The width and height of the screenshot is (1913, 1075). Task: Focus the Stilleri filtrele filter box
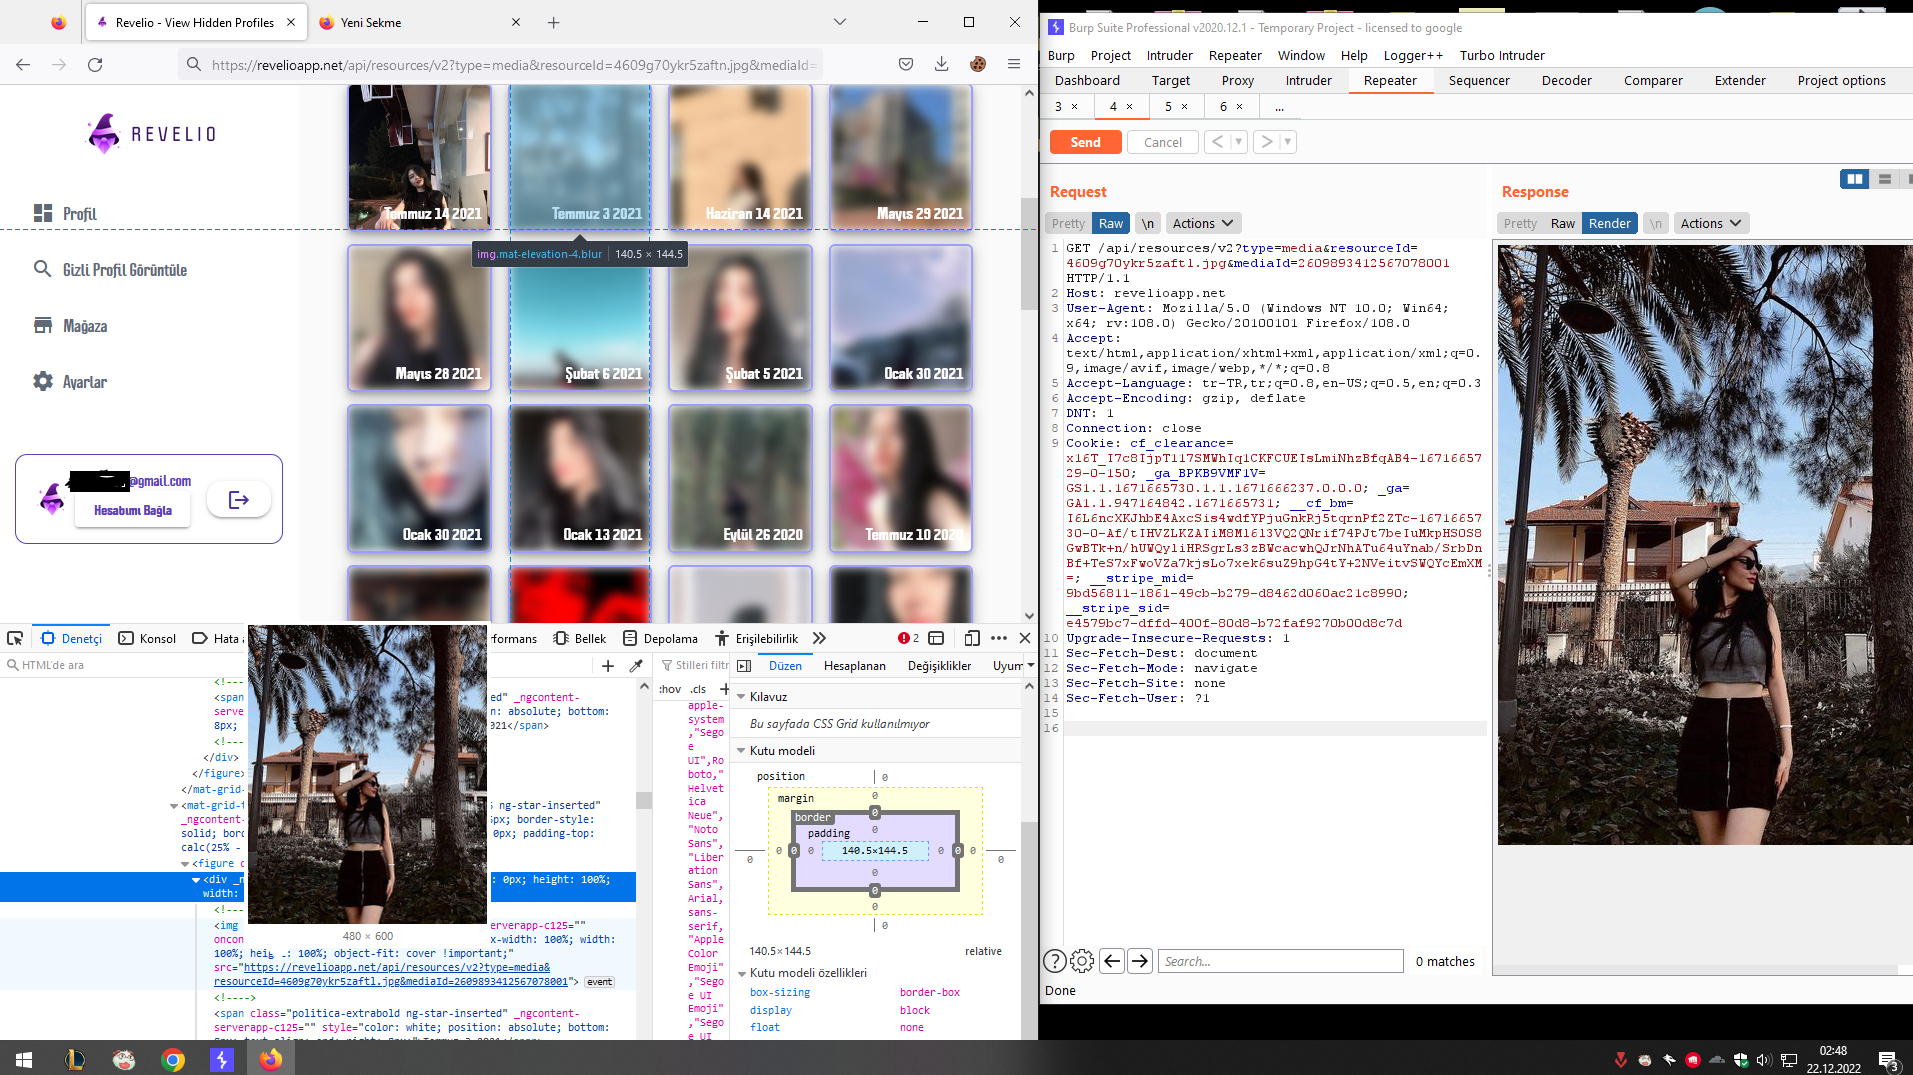pyautogui.click(x=695, y=666)
